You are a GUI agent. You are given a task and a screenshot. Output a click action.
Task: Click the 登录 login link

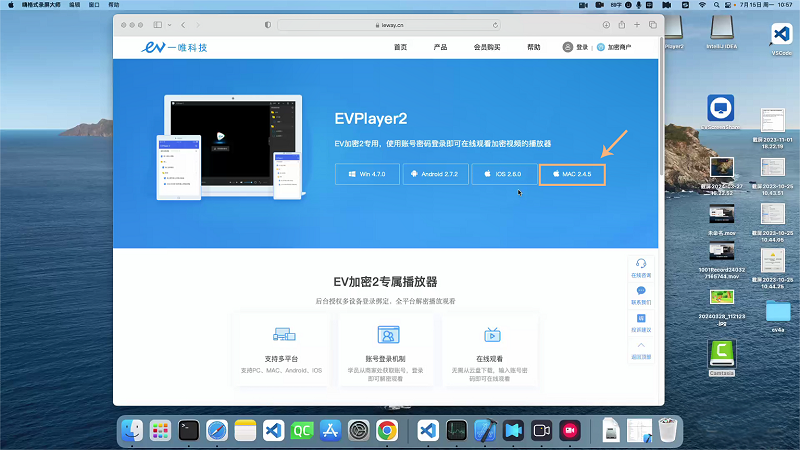tap(582, 47)
